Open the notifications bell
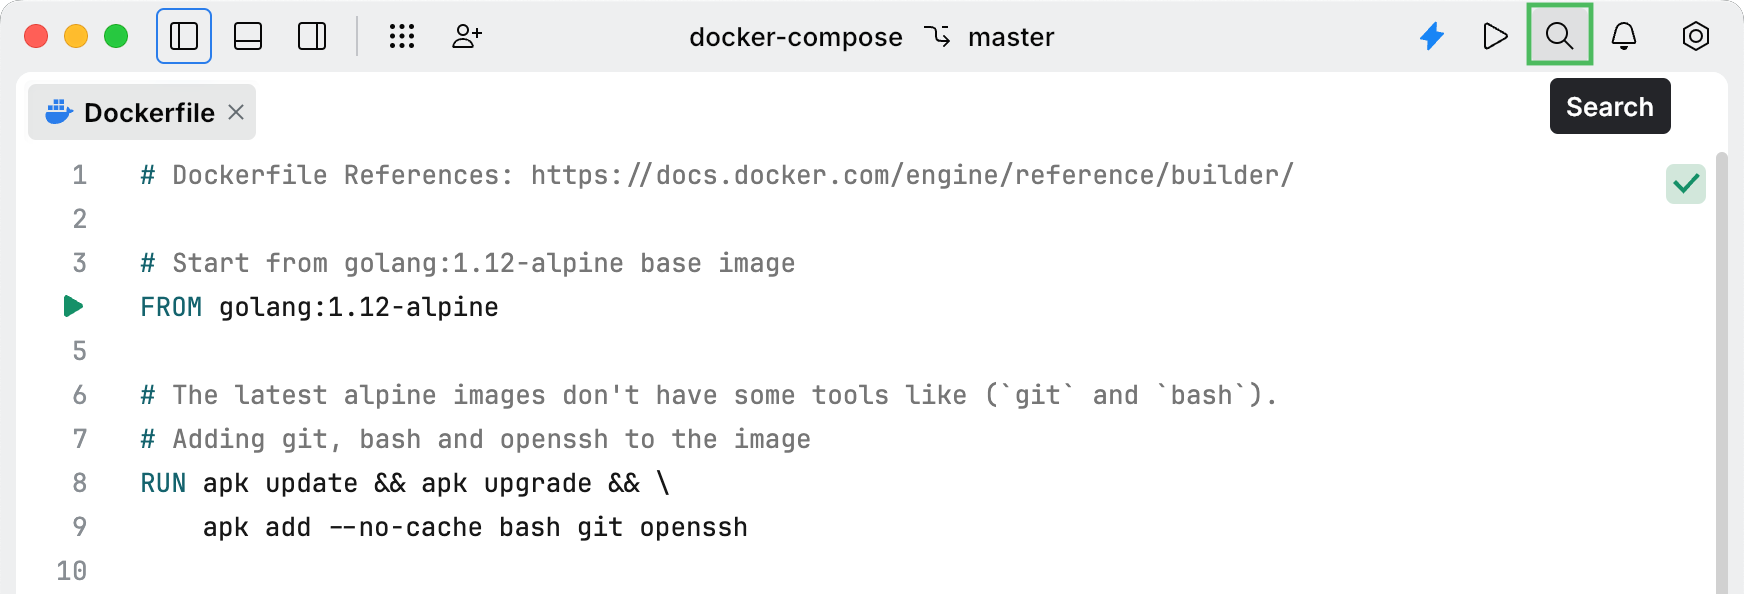 pos(1622,36)
